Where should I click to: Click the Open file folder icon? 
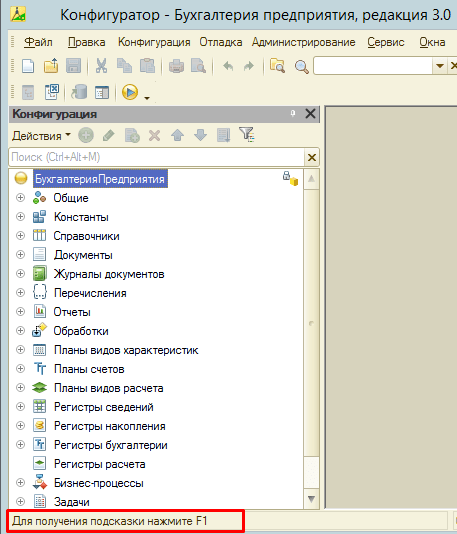tap(51, 66)
